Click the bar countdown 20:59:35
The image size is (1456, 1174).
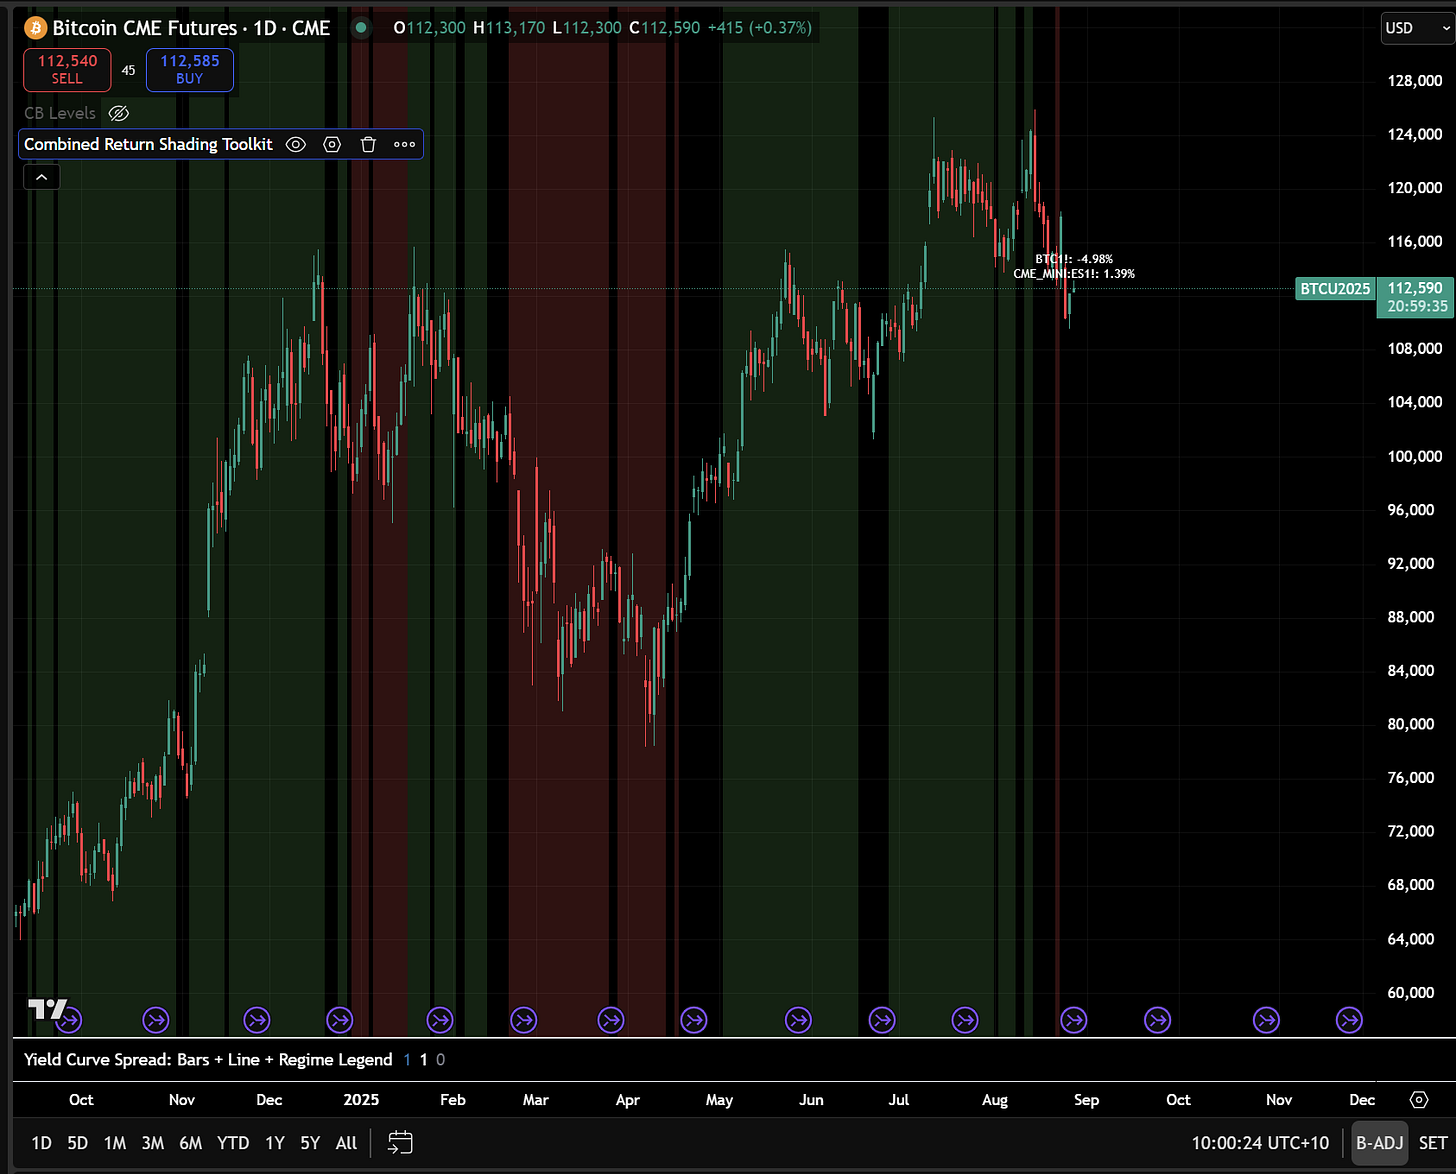(x=1417, y=306)
